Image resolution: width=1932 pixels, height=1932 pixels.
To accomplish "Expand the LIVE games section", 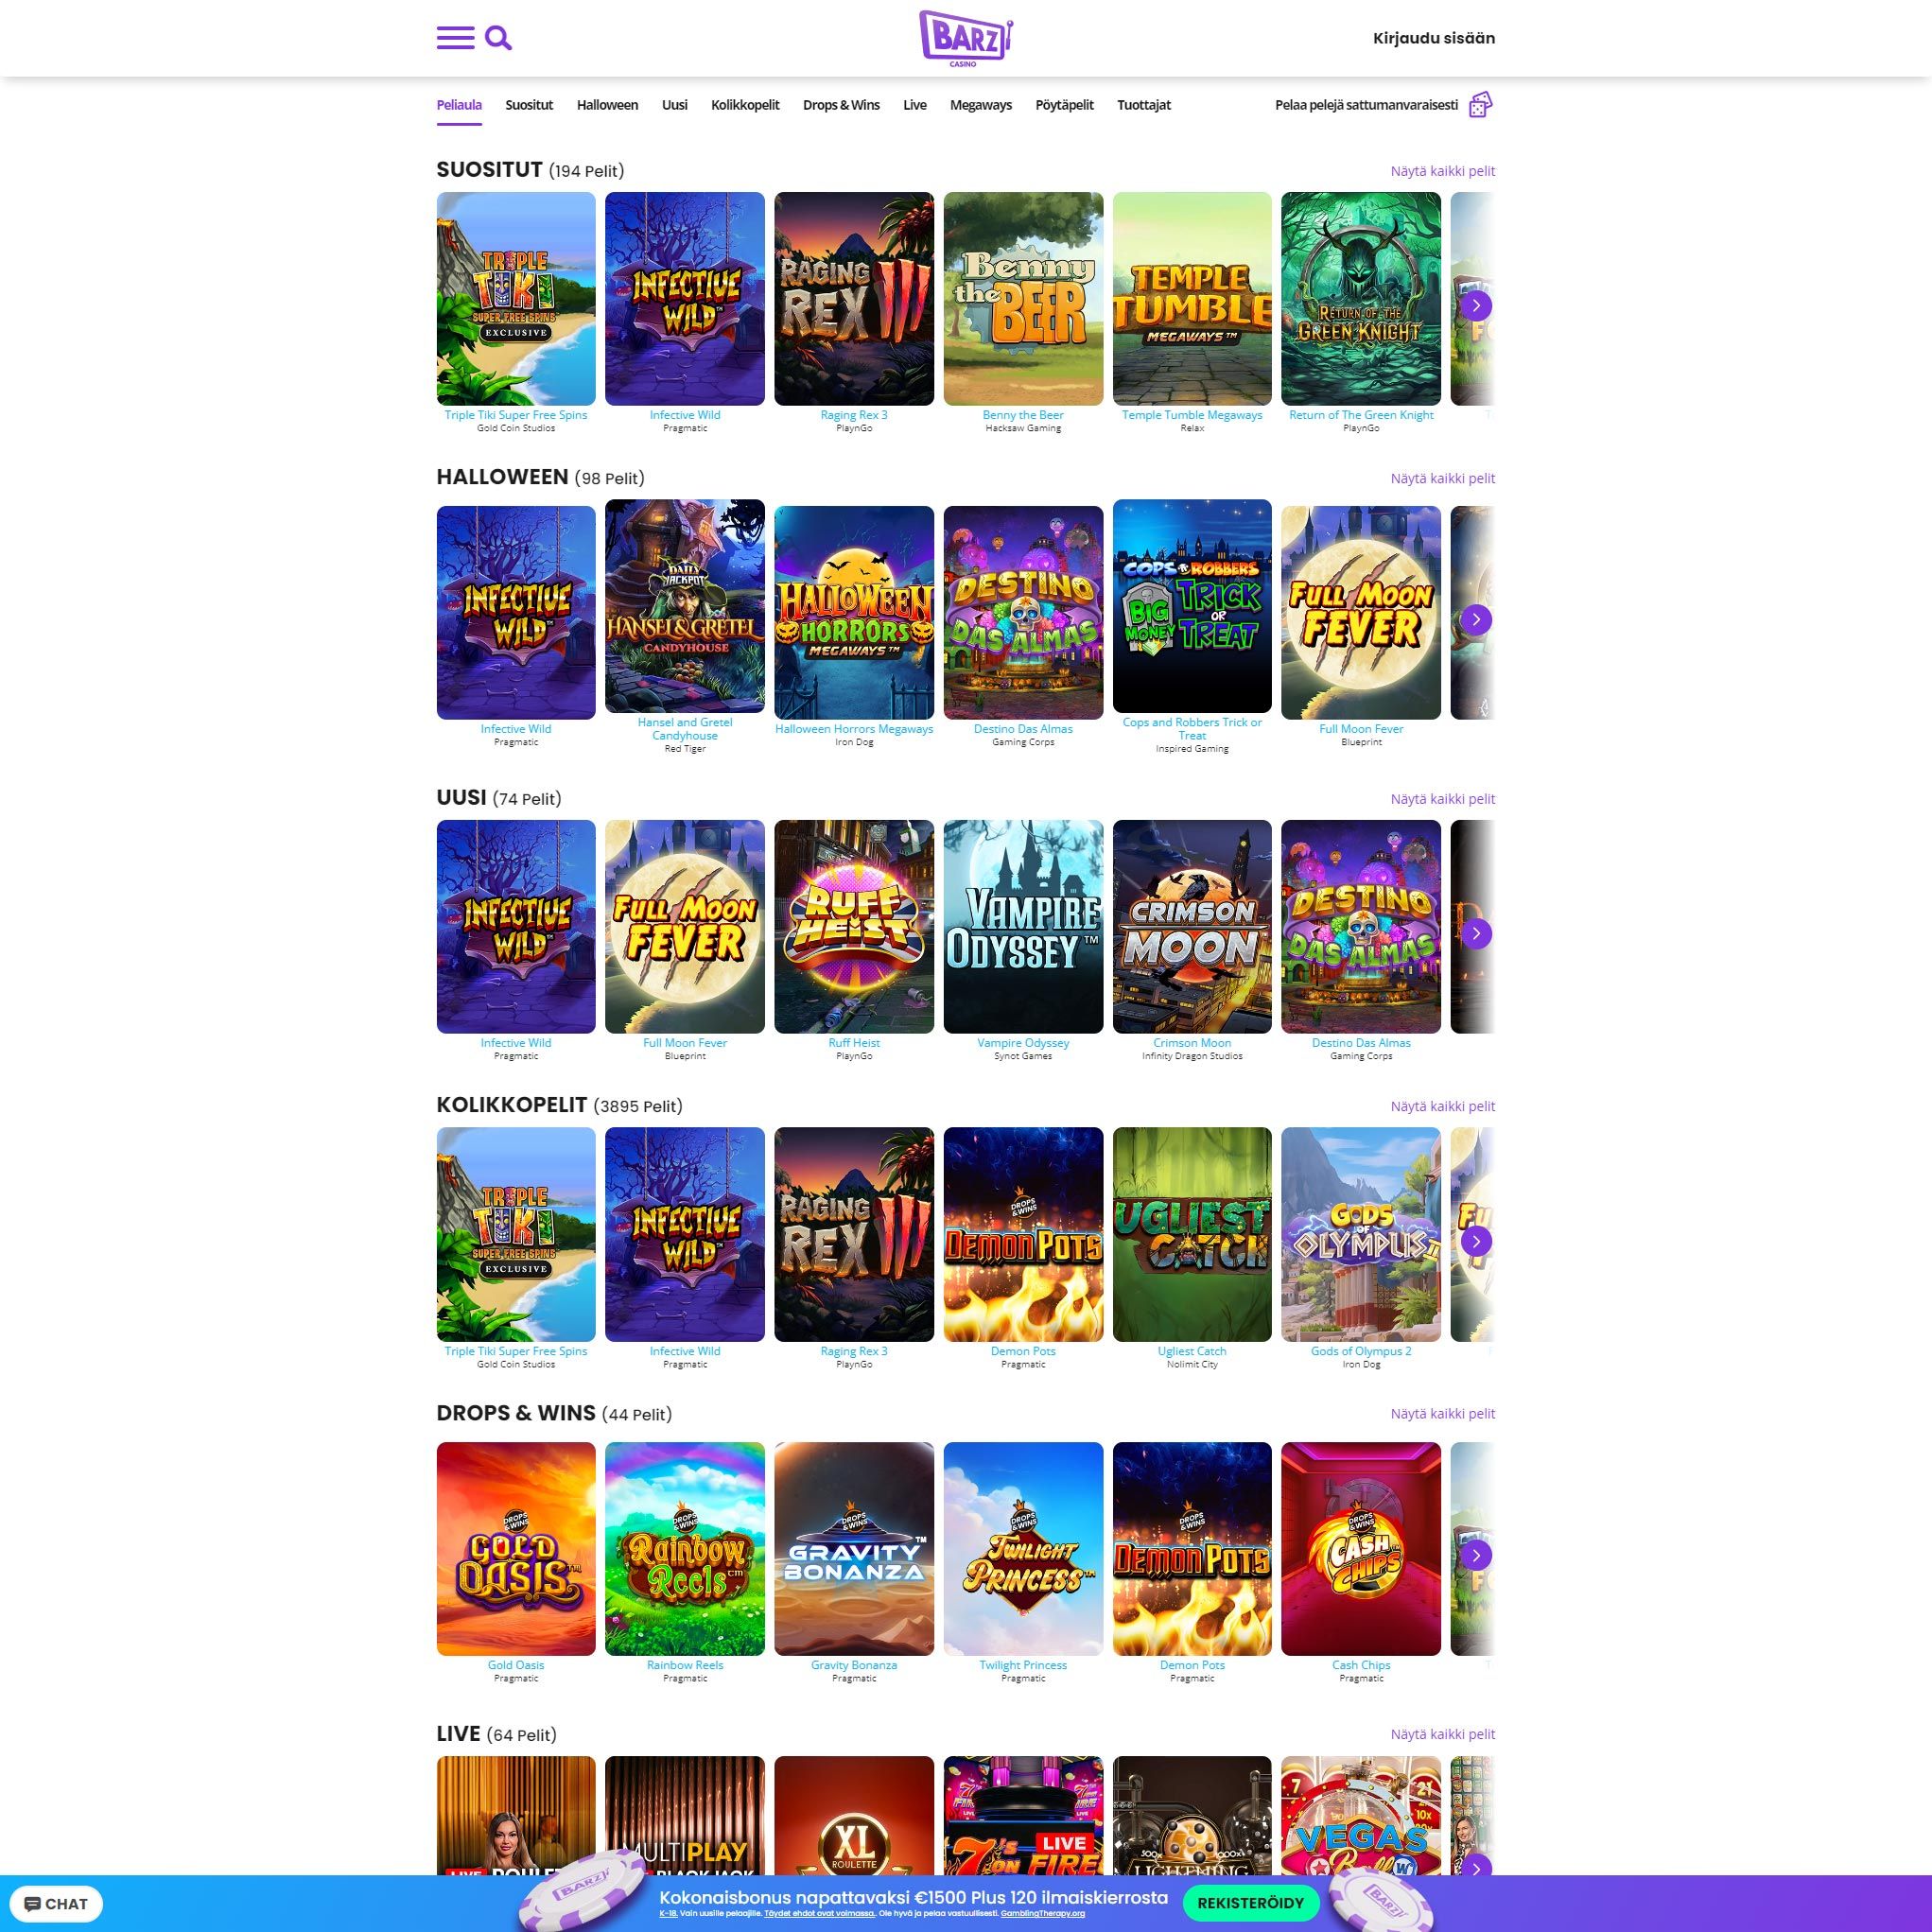I will click(x=1442, y=1733).
